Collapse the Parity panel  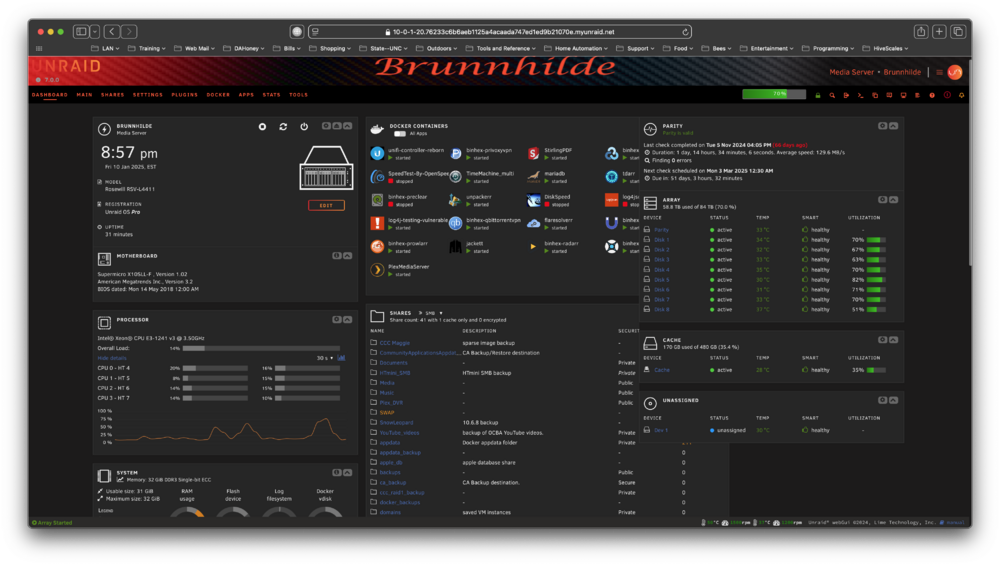point(893,126)
